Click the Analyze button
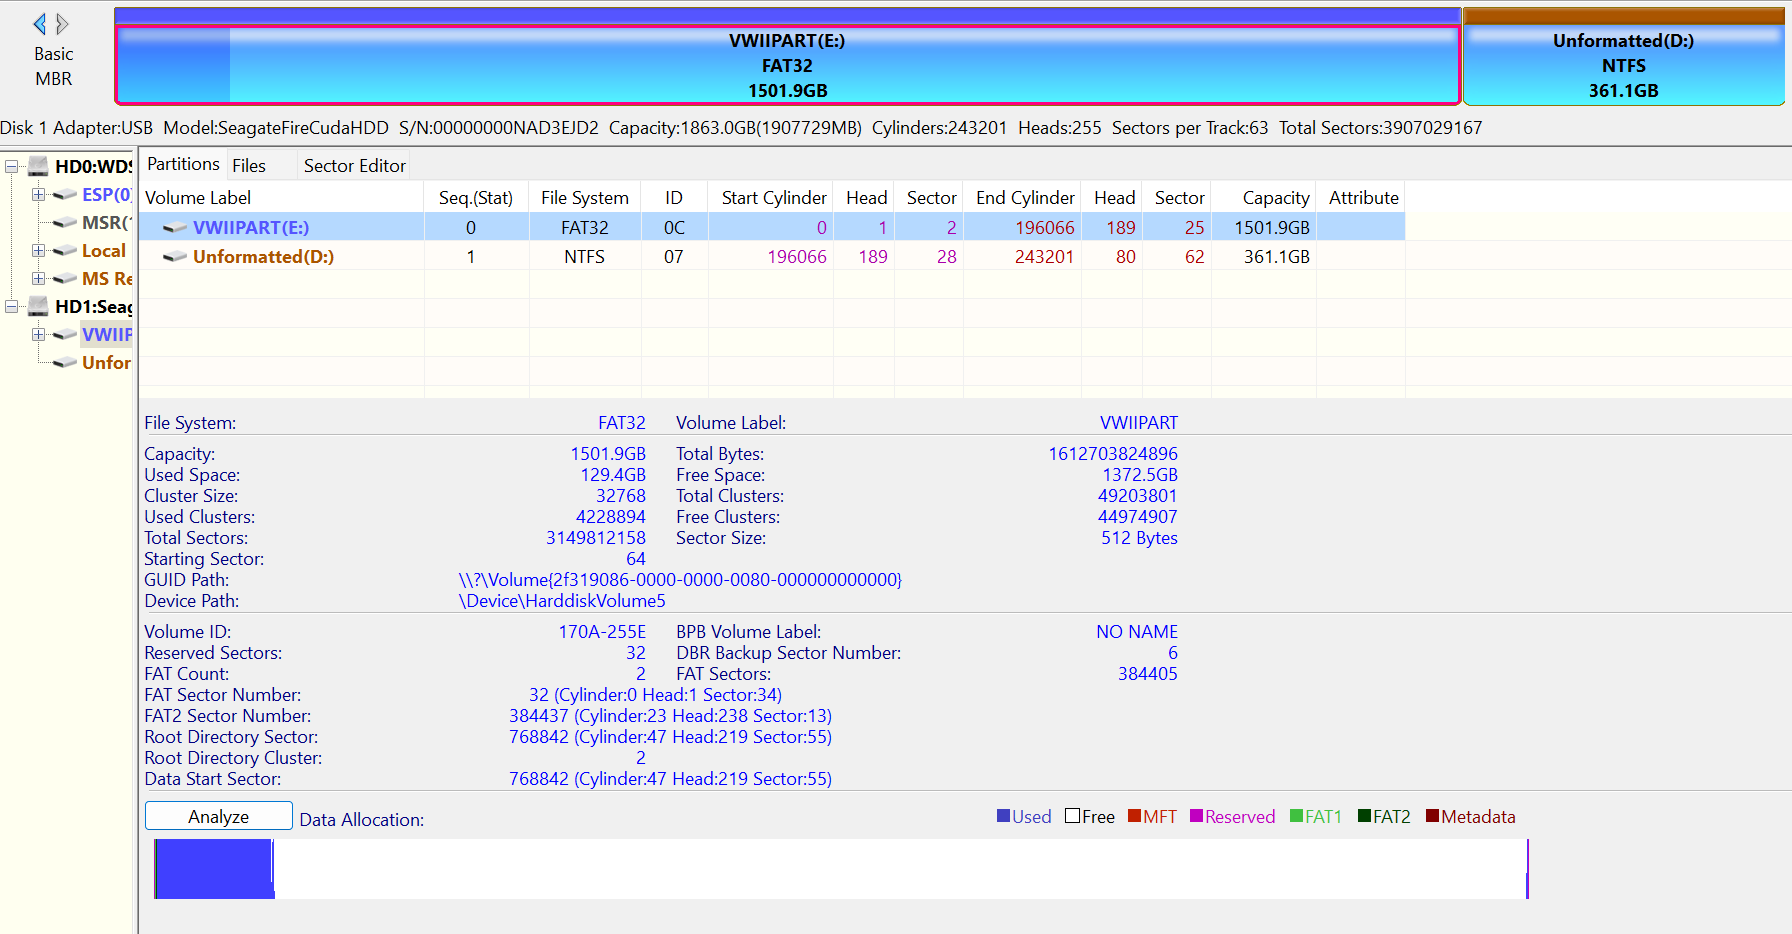This screenshot has height=934, width=1792. click(x=219, y=816)
